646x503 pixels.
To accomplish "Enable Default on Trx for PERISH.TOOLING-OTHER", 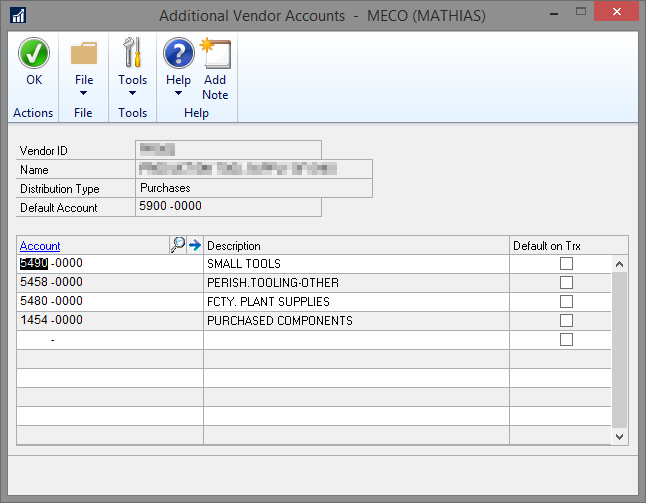I will click(x=566, y=283).
